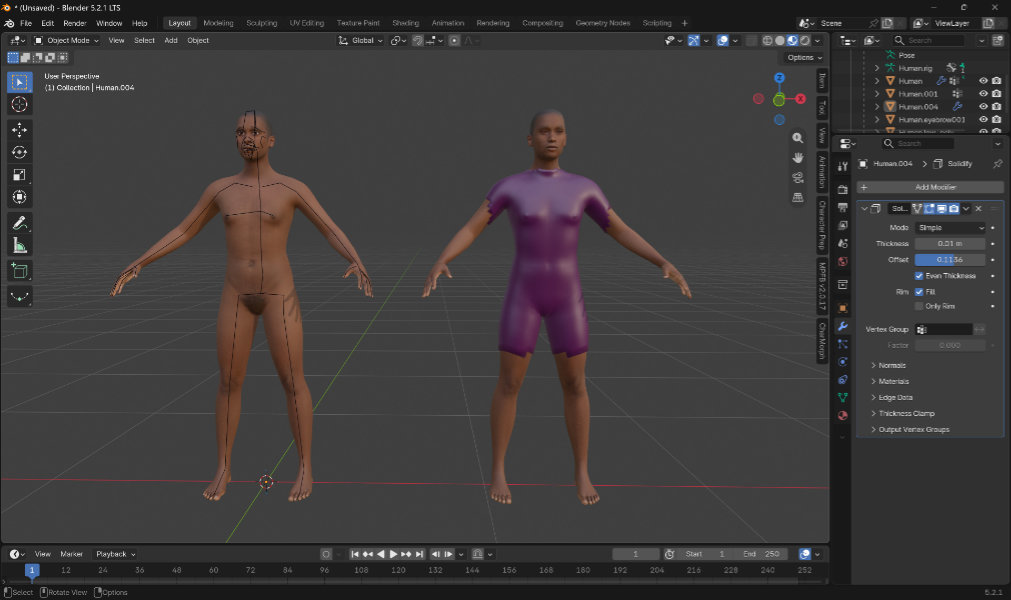Select the Select Box tool
The width and height of the screenshot is (1011, 600).
[19, 82]
